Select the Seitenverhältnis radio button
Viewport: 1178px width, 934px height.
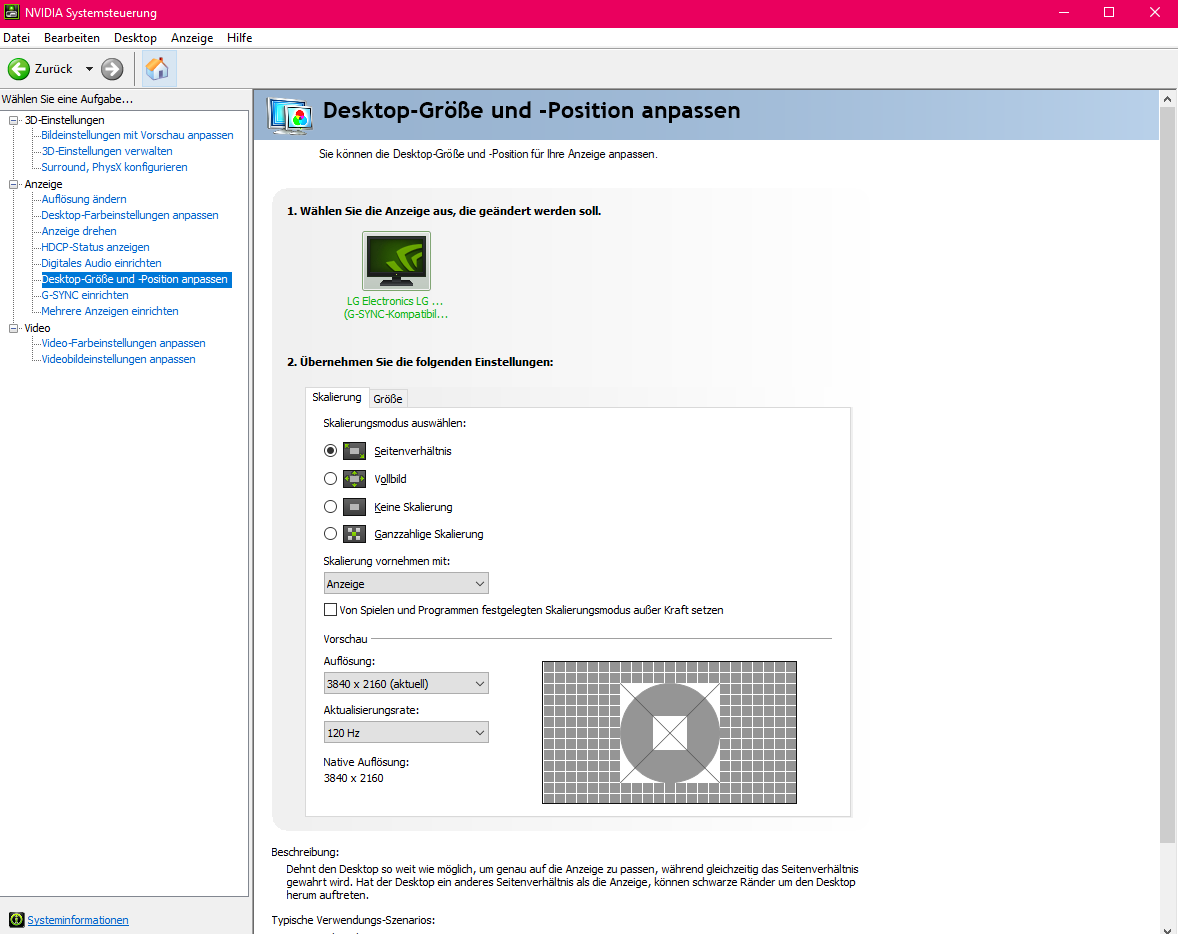pos(331,451)
